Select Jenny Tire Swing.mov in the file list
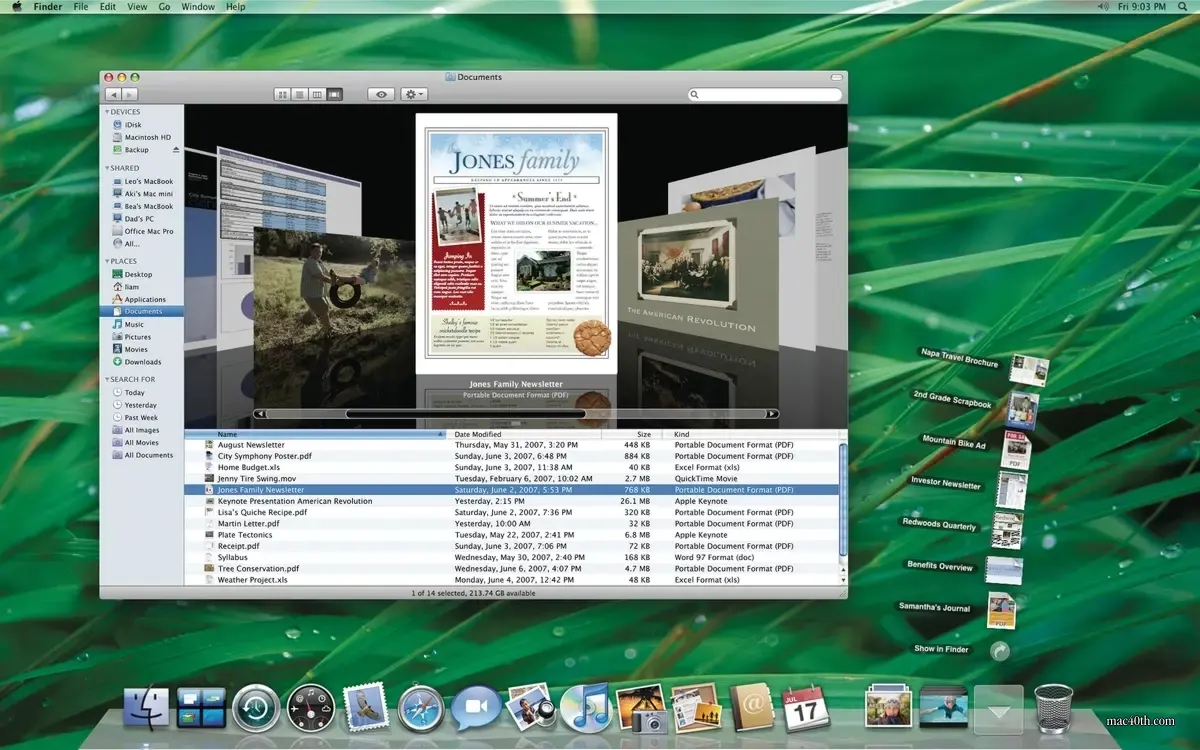Viewport: 1200px width, 750px height. tap(260, 478)
